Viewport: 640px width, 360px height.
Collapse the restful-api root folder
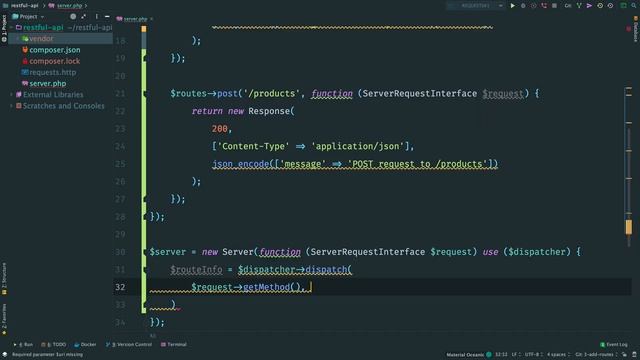pos(11,27)
